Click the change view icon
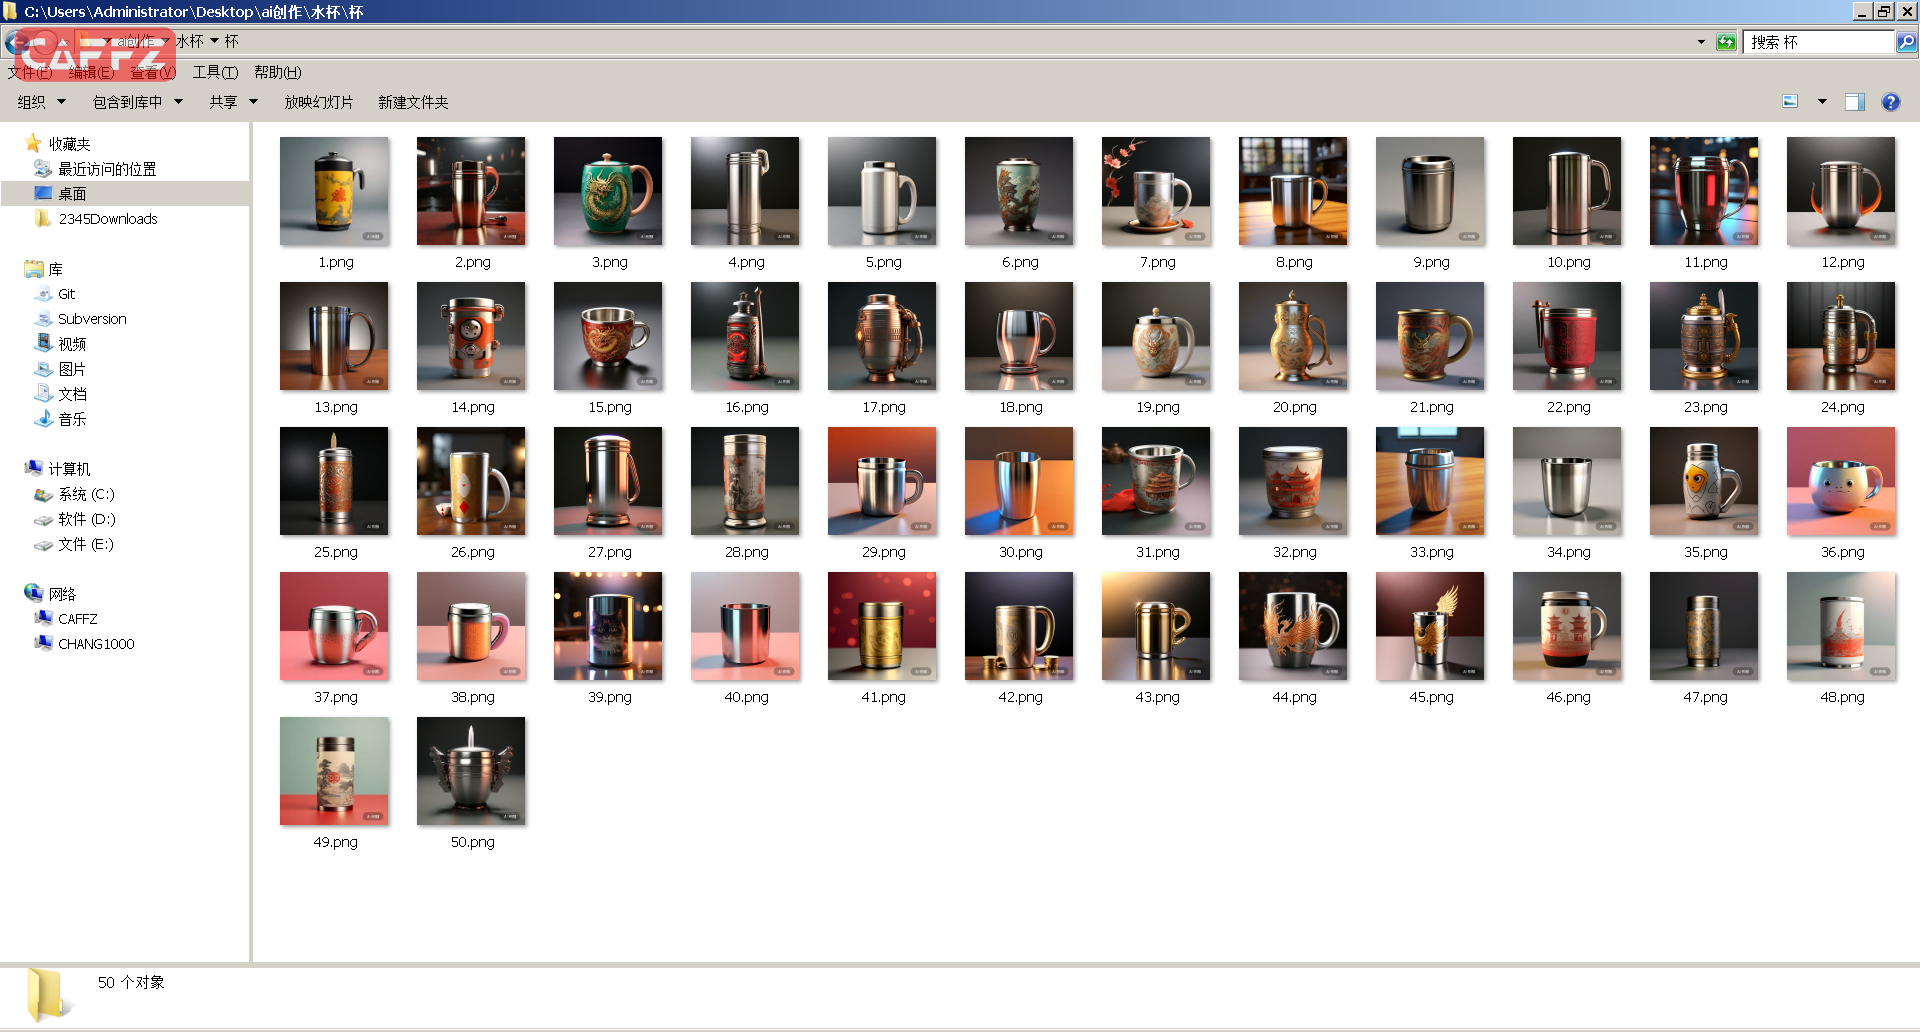 1790,102
